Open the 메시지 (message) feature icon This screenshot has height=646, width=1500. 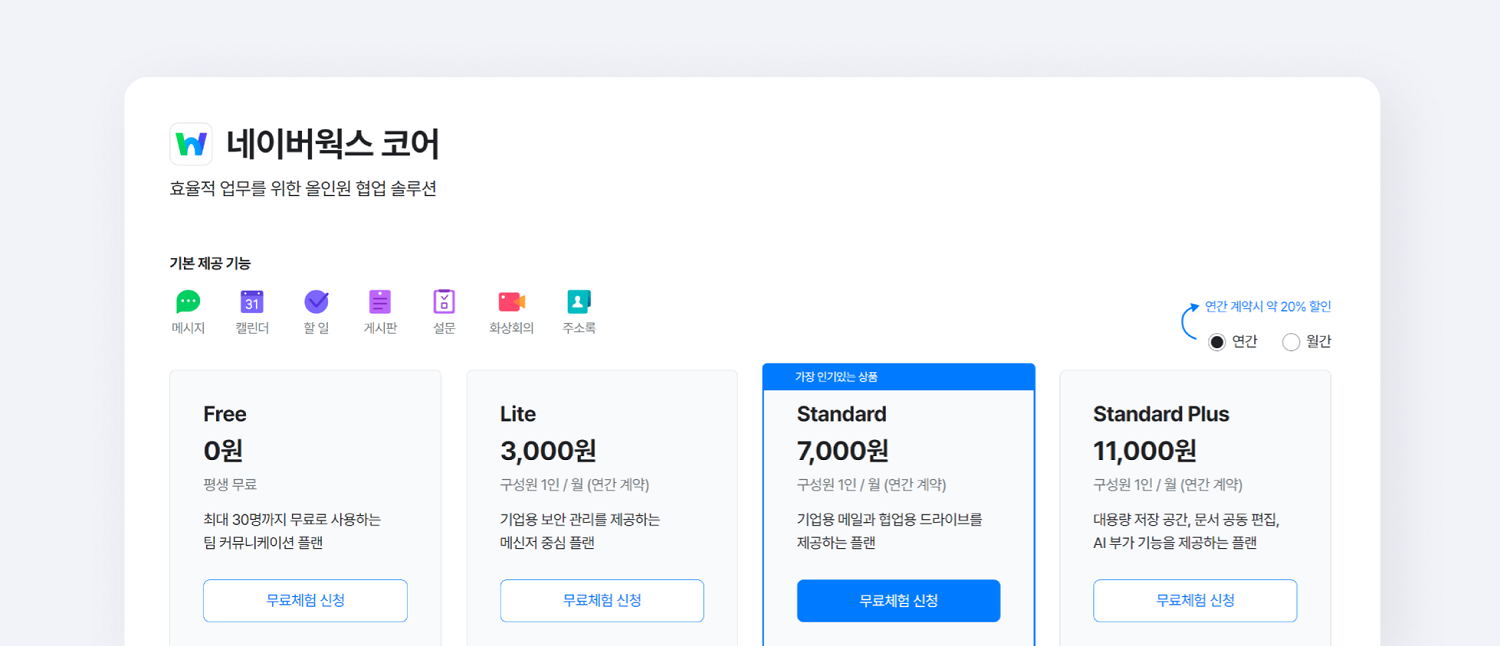click(x=188, y=303)
